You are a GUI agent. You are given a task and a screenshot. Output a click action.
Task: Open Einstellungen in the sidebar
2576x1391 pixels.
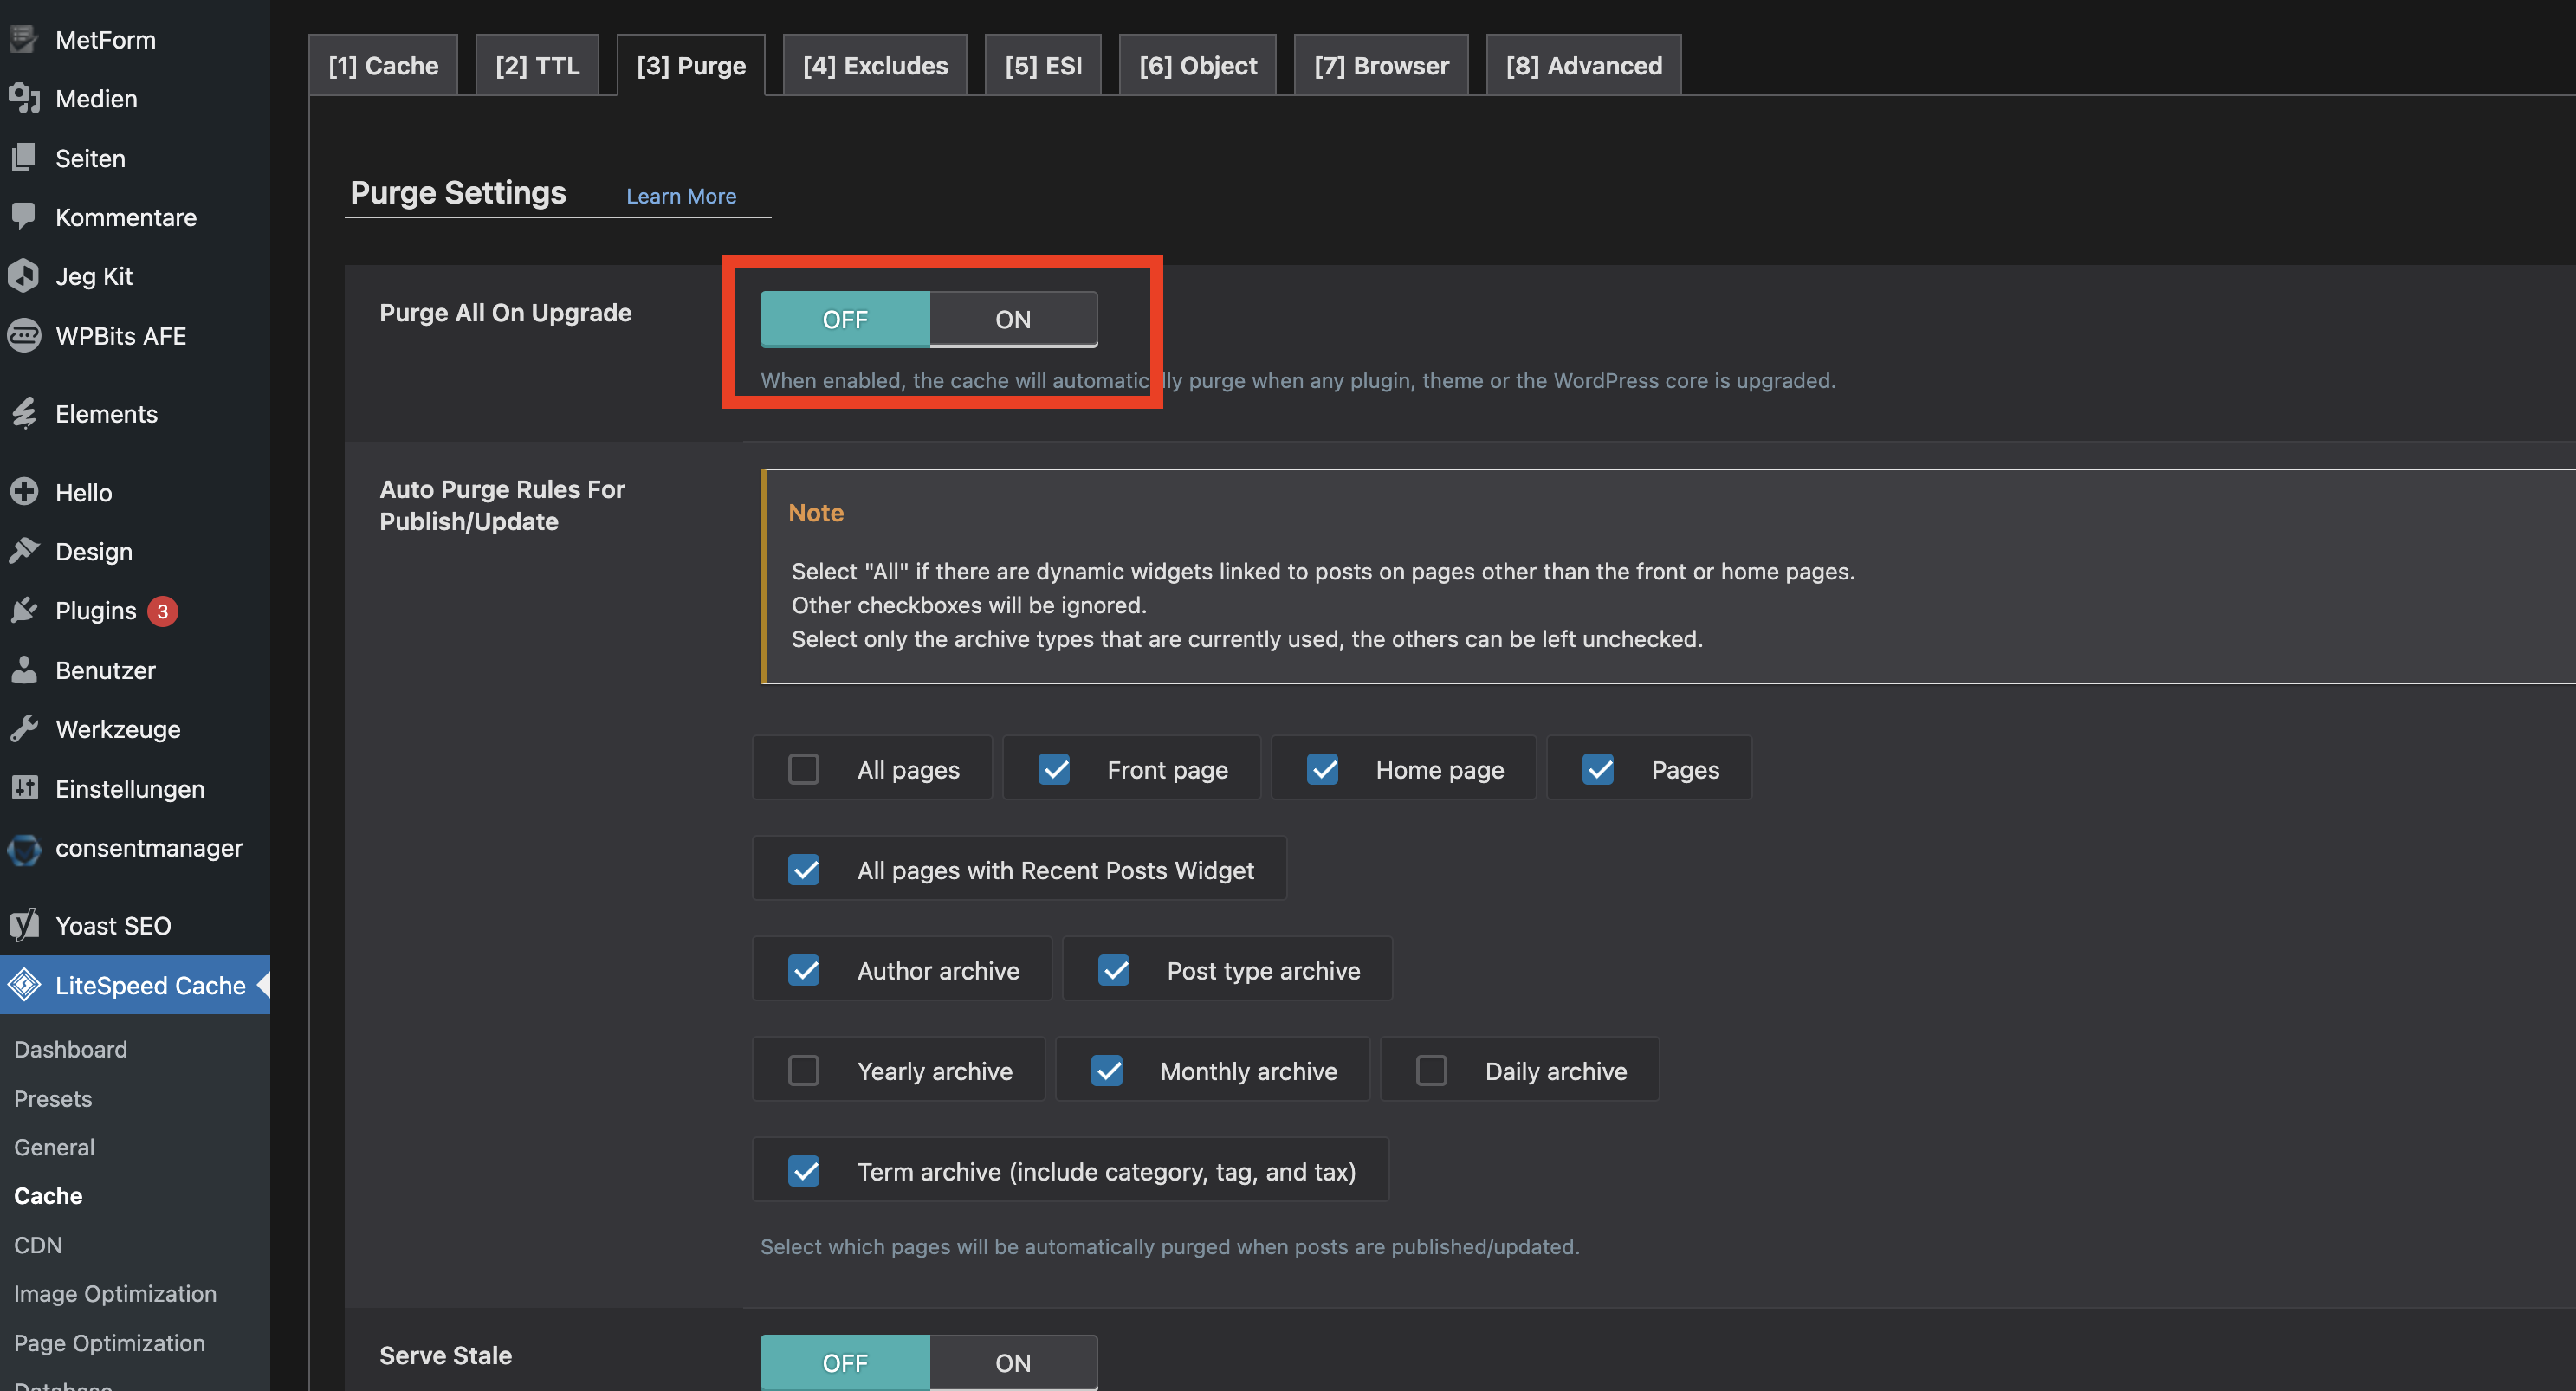click(x=129, y=788)
